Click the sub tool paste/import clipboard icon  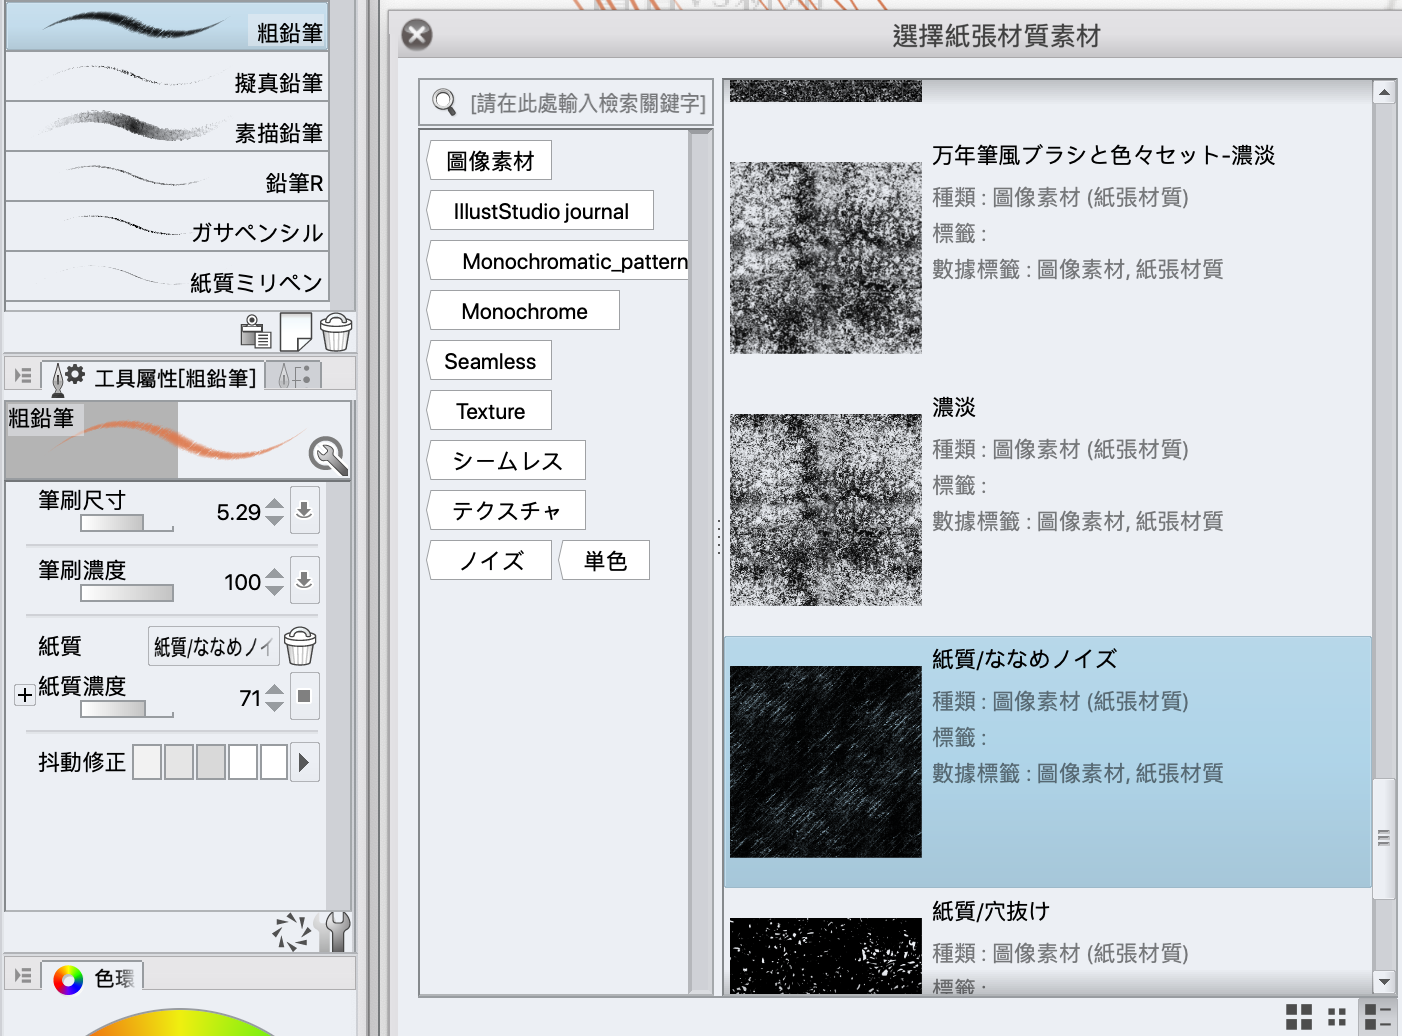click(x=256, y=332)
